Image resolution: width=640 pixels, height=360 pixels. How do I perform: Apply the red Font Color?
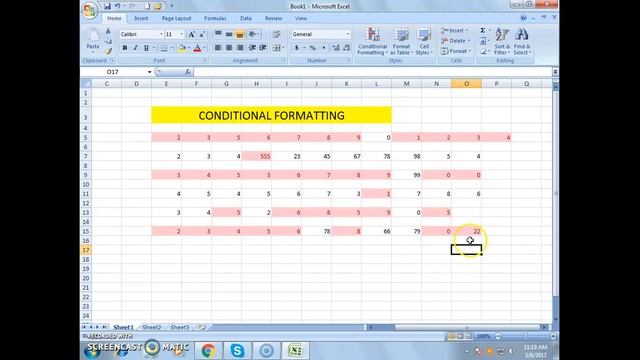click(x=198, y=48)
